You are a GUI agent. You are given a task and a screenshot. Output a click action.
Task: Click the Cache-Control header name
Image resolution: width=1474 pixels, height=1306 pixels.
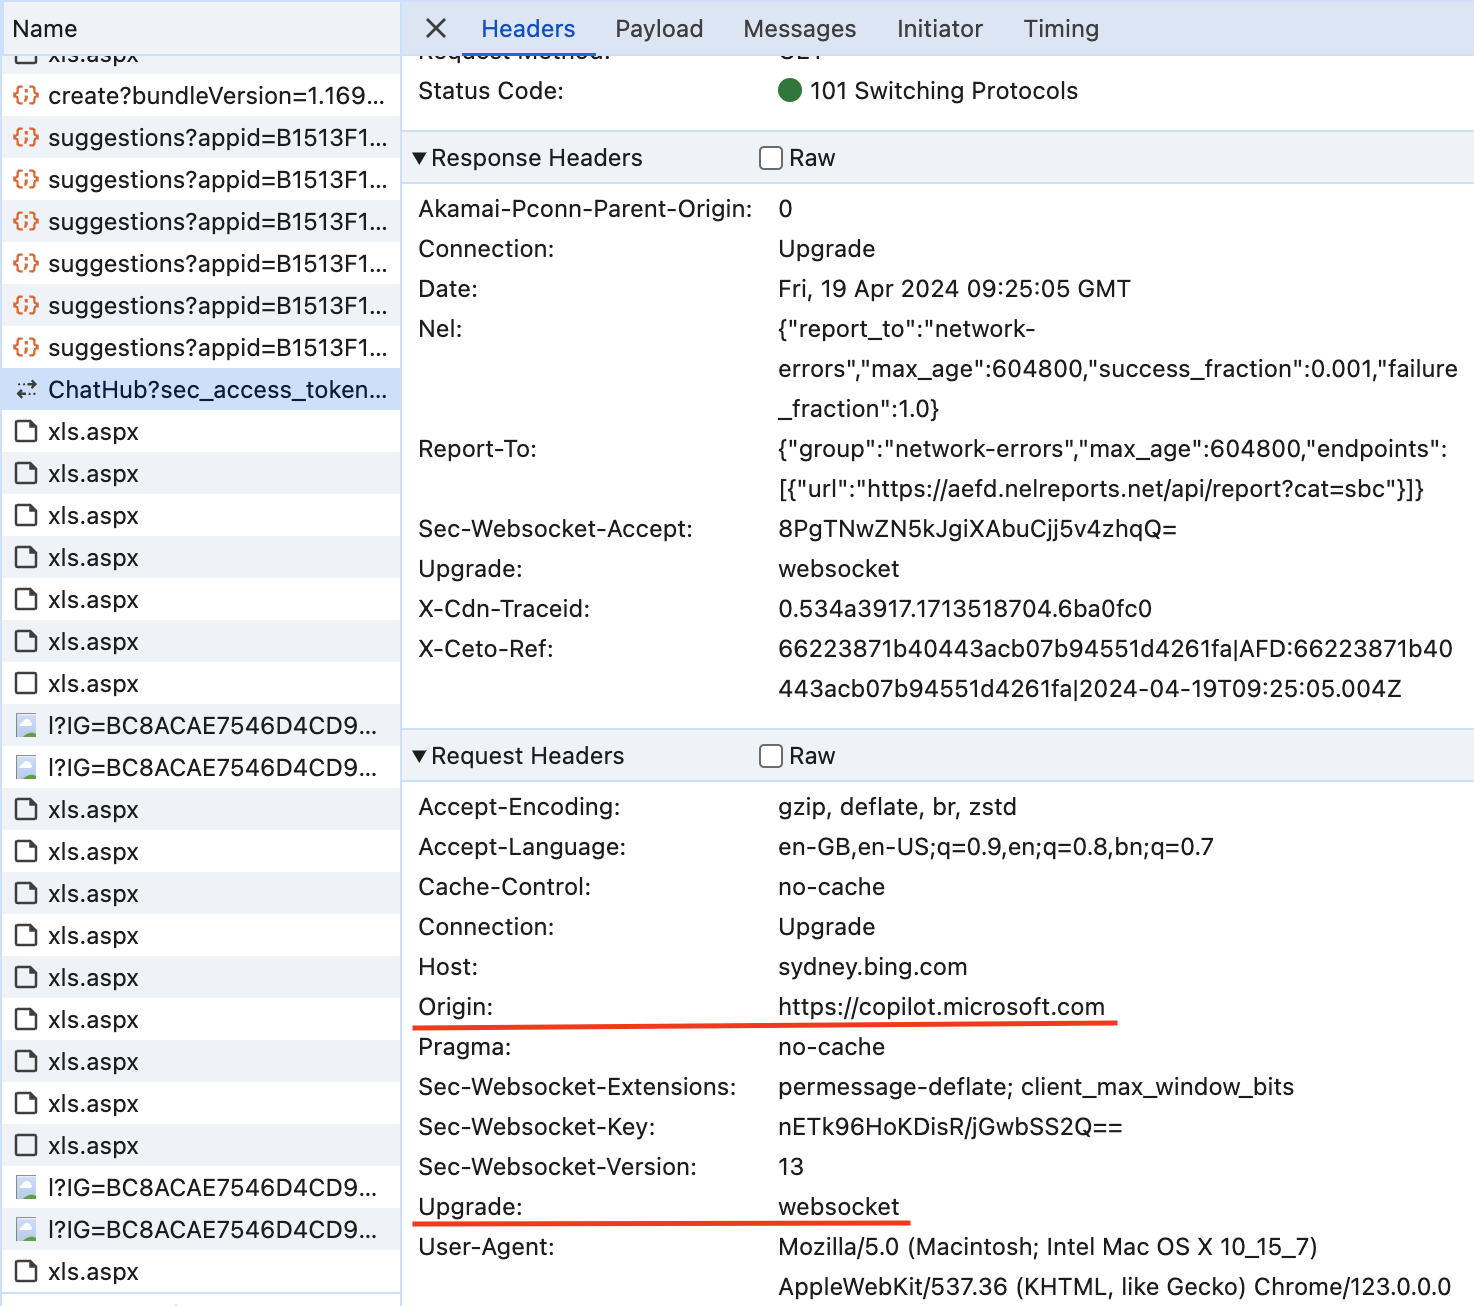point(504,887)
